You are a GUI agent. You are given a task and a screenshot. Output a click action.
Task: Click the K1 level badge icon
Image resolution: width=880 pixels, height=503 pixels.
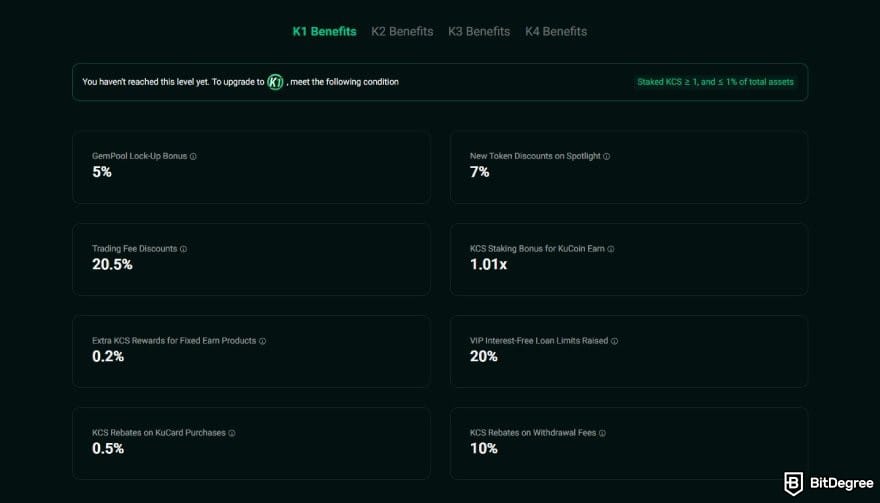tap(275, 82)
